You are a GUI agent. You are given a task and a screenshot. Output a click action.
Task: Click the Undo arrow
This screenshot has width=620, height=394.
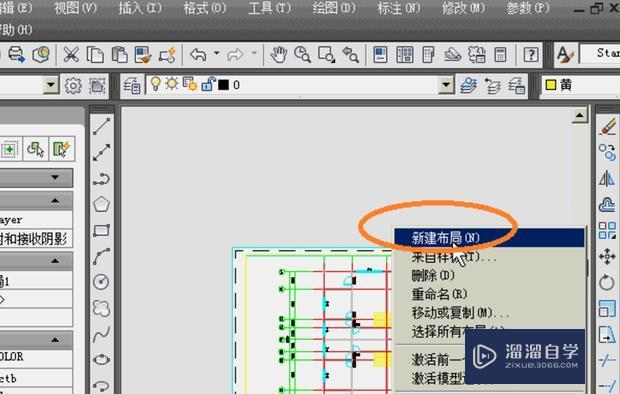[x=198, y=55]
